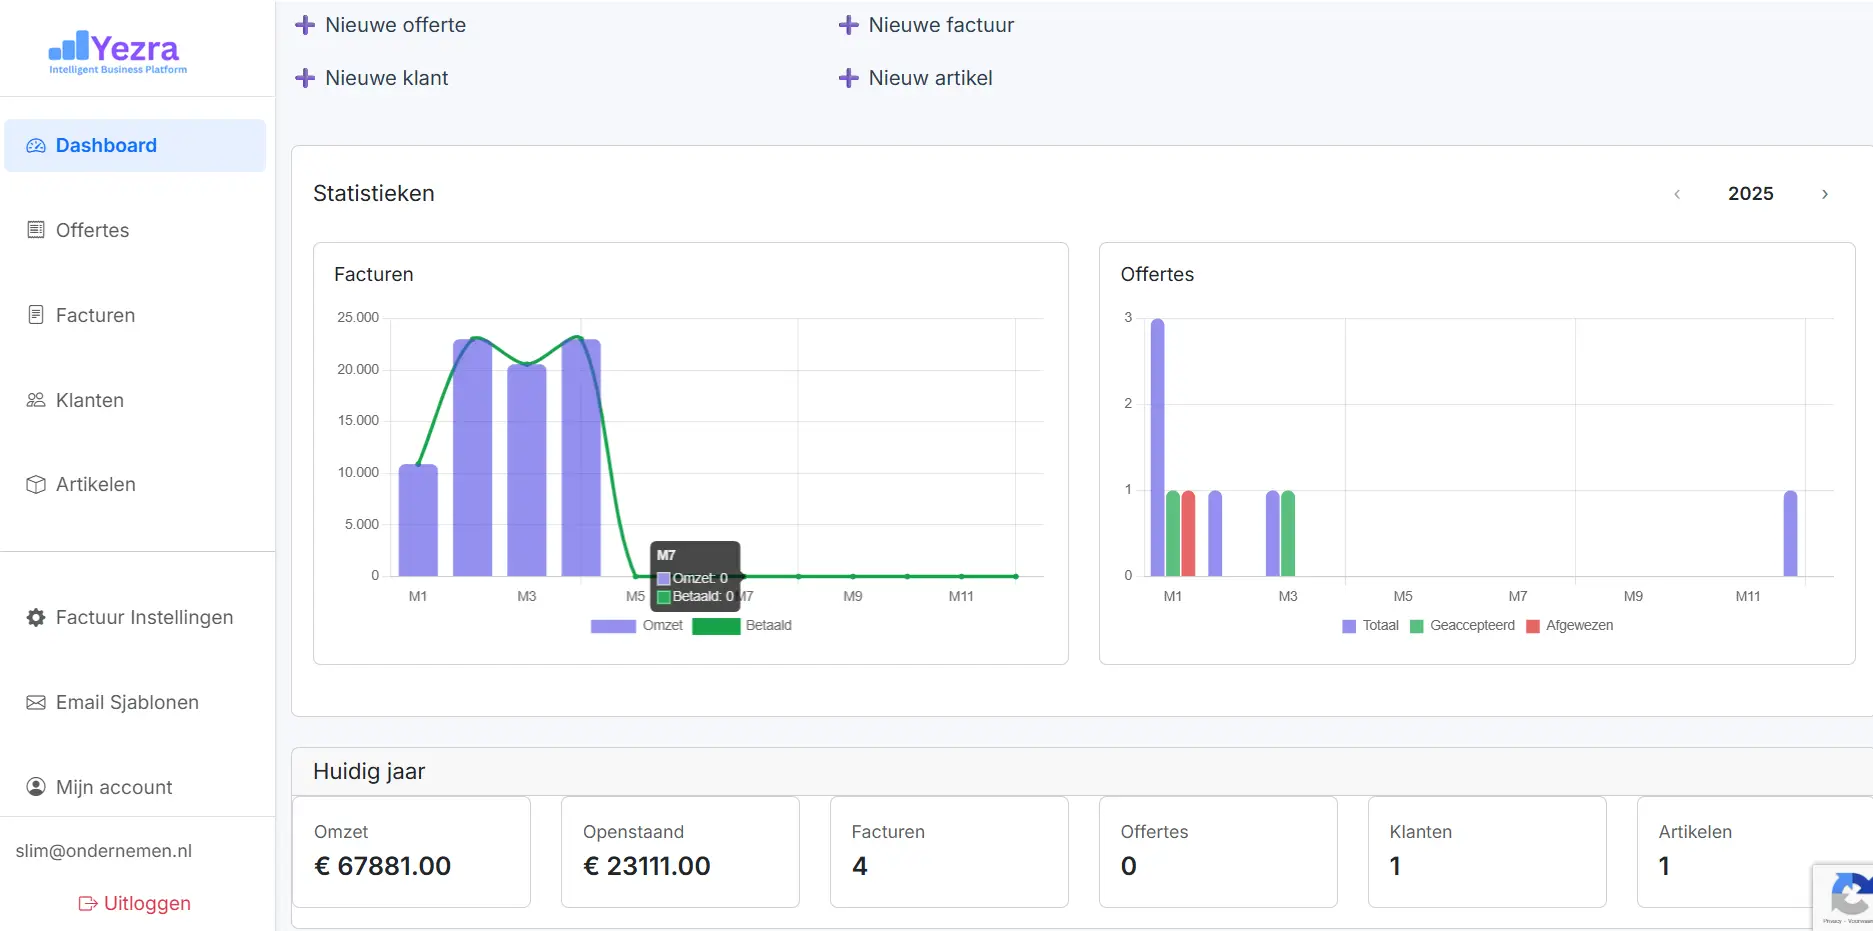Click the gear icon for Factuur Instellingen
This screenshot has width=1873, height=931.
point(35,617)
